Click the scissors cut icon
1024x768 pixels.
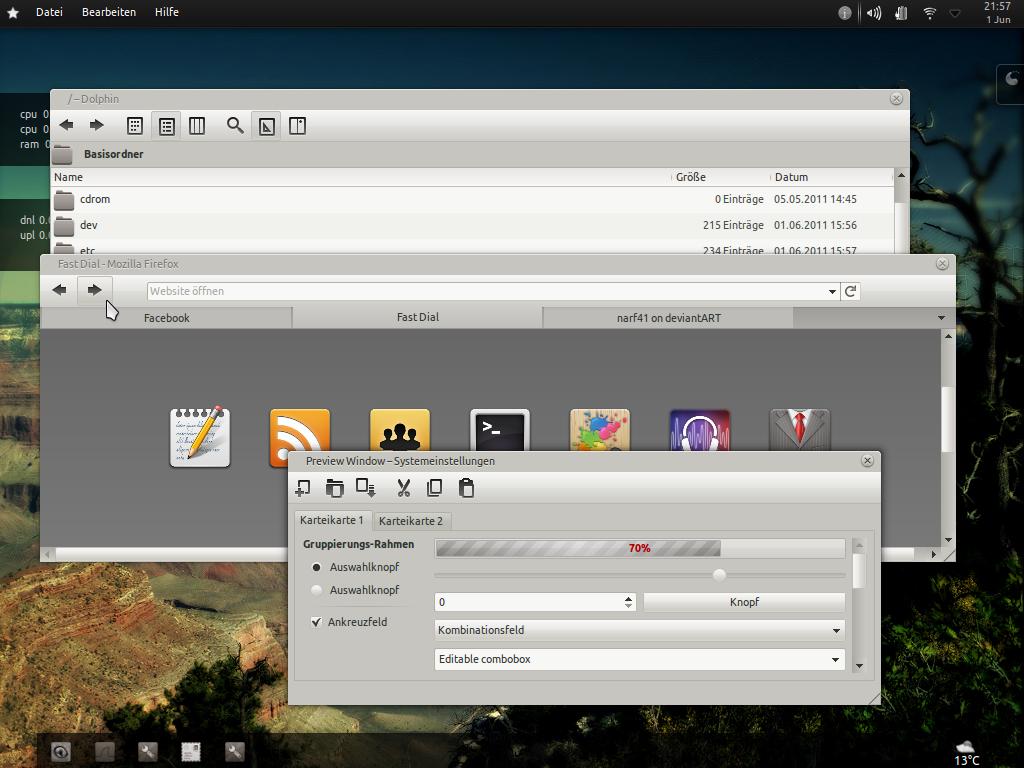point(404,488)
